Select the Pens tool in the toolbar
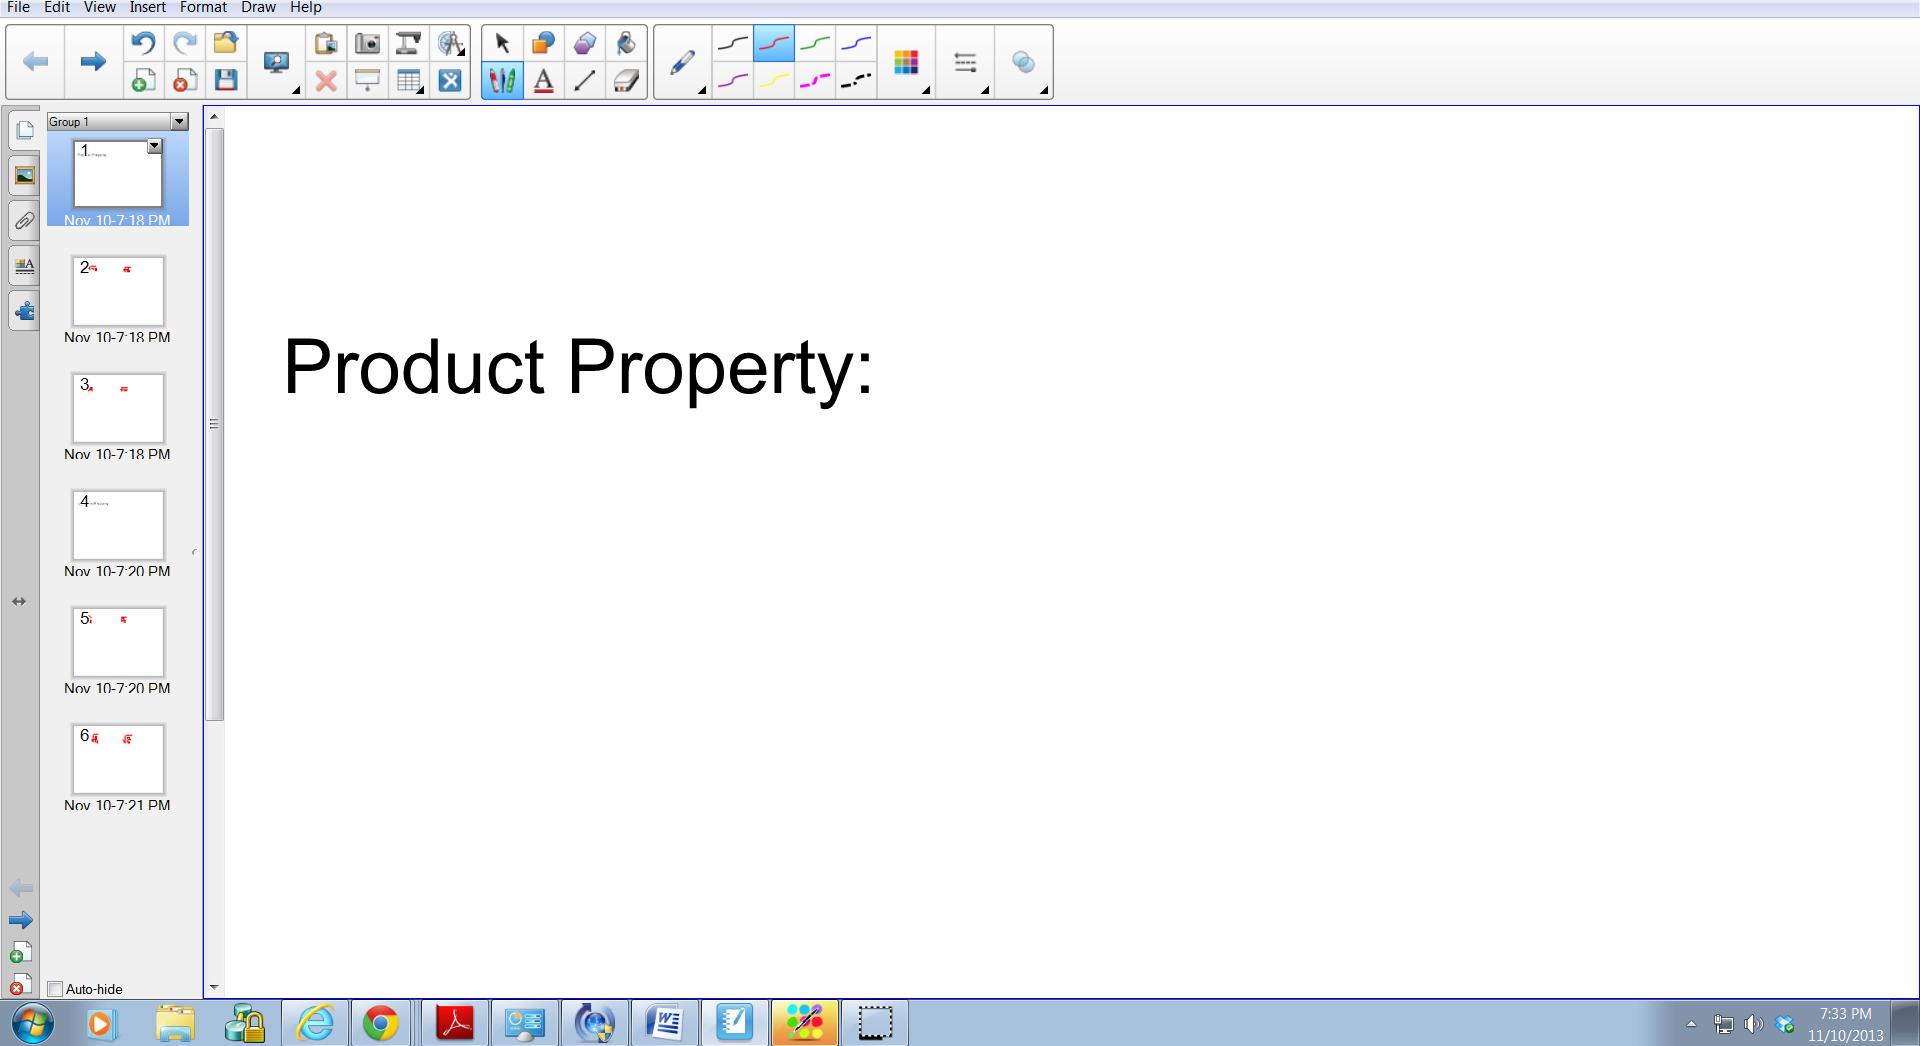 [502, 80]
